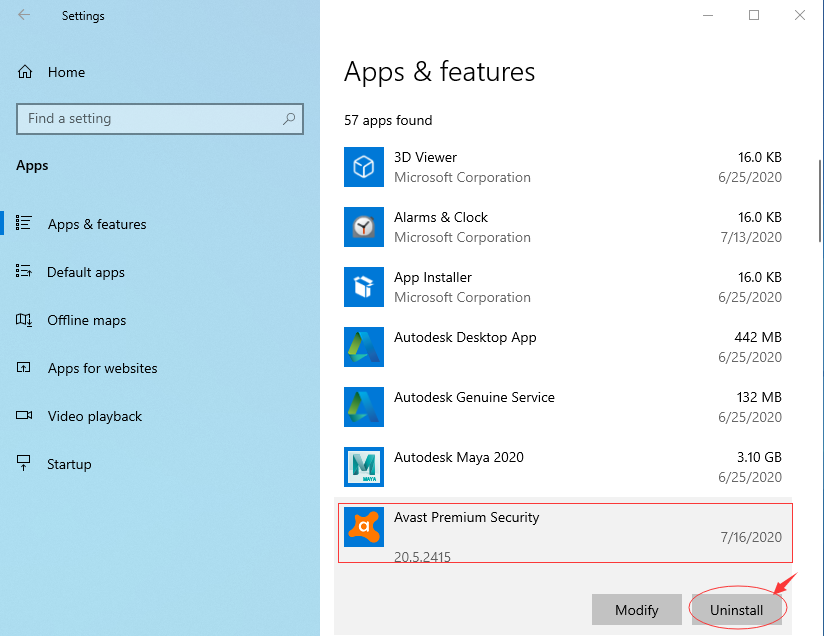This screenshot has width=824, height=636.
Task: Click the Offline maps map icon
Action: (x=24, y=320)
